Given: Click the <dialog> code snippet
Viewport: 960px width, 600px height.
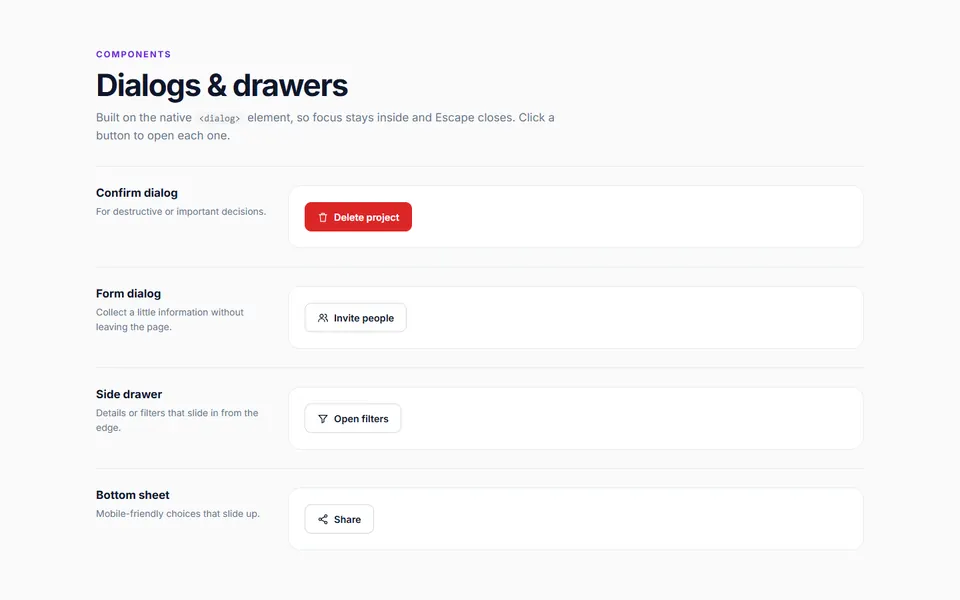Looking at the screenshot, I should [219, 118].
